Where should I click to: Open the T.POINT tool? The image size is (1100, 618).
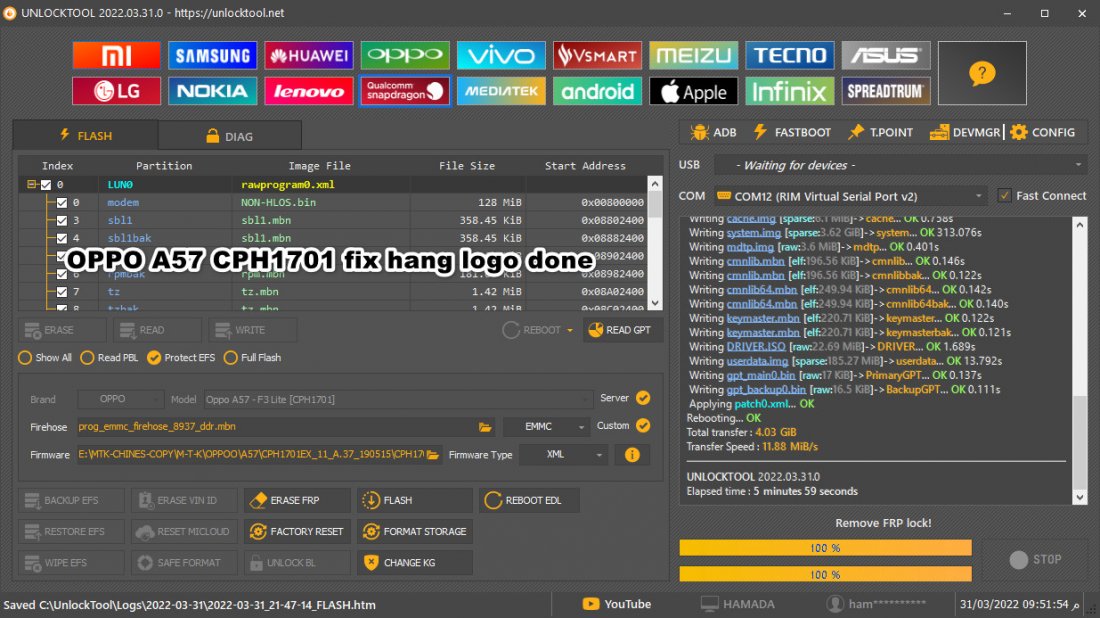(880, 133)
